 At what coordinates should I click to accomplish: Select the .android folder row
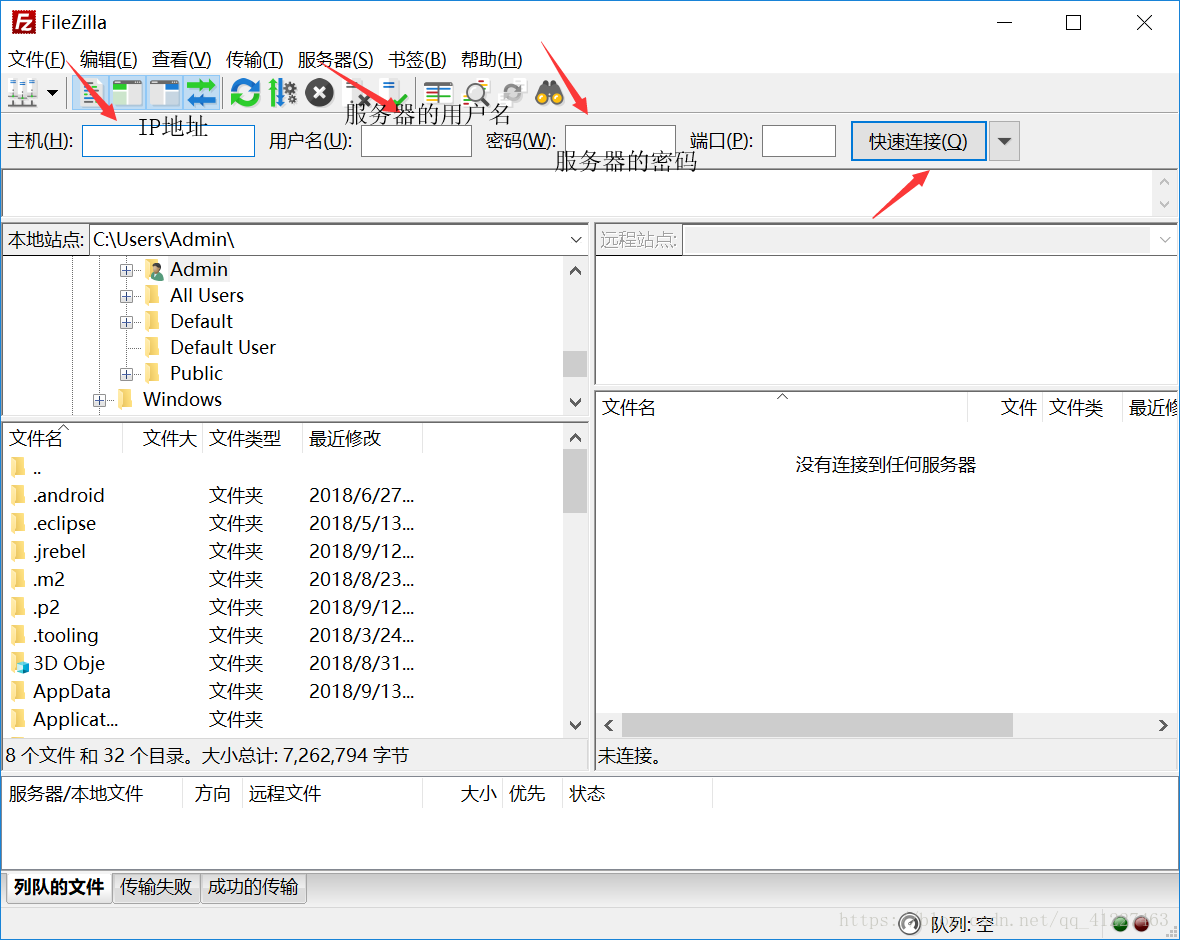tap(283, 496)
